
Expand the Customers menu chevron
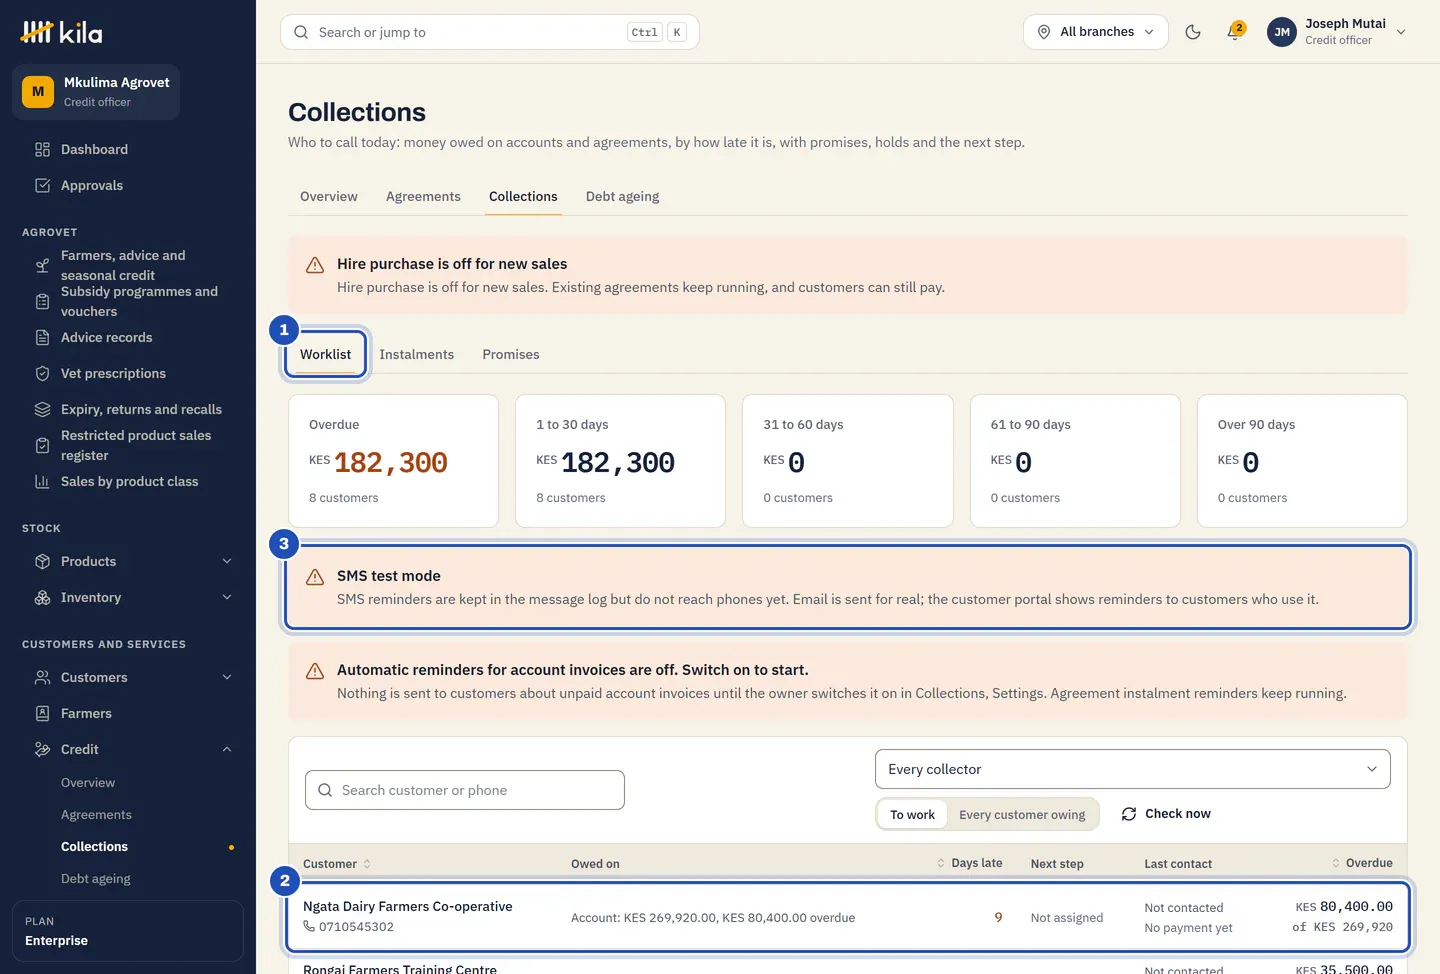[227, 678]
